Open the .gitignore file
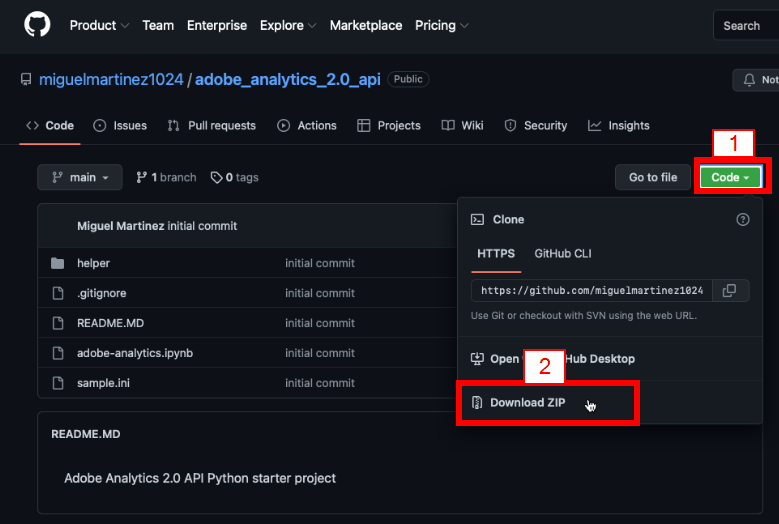 pyautogui.click(x=101, y=293)
